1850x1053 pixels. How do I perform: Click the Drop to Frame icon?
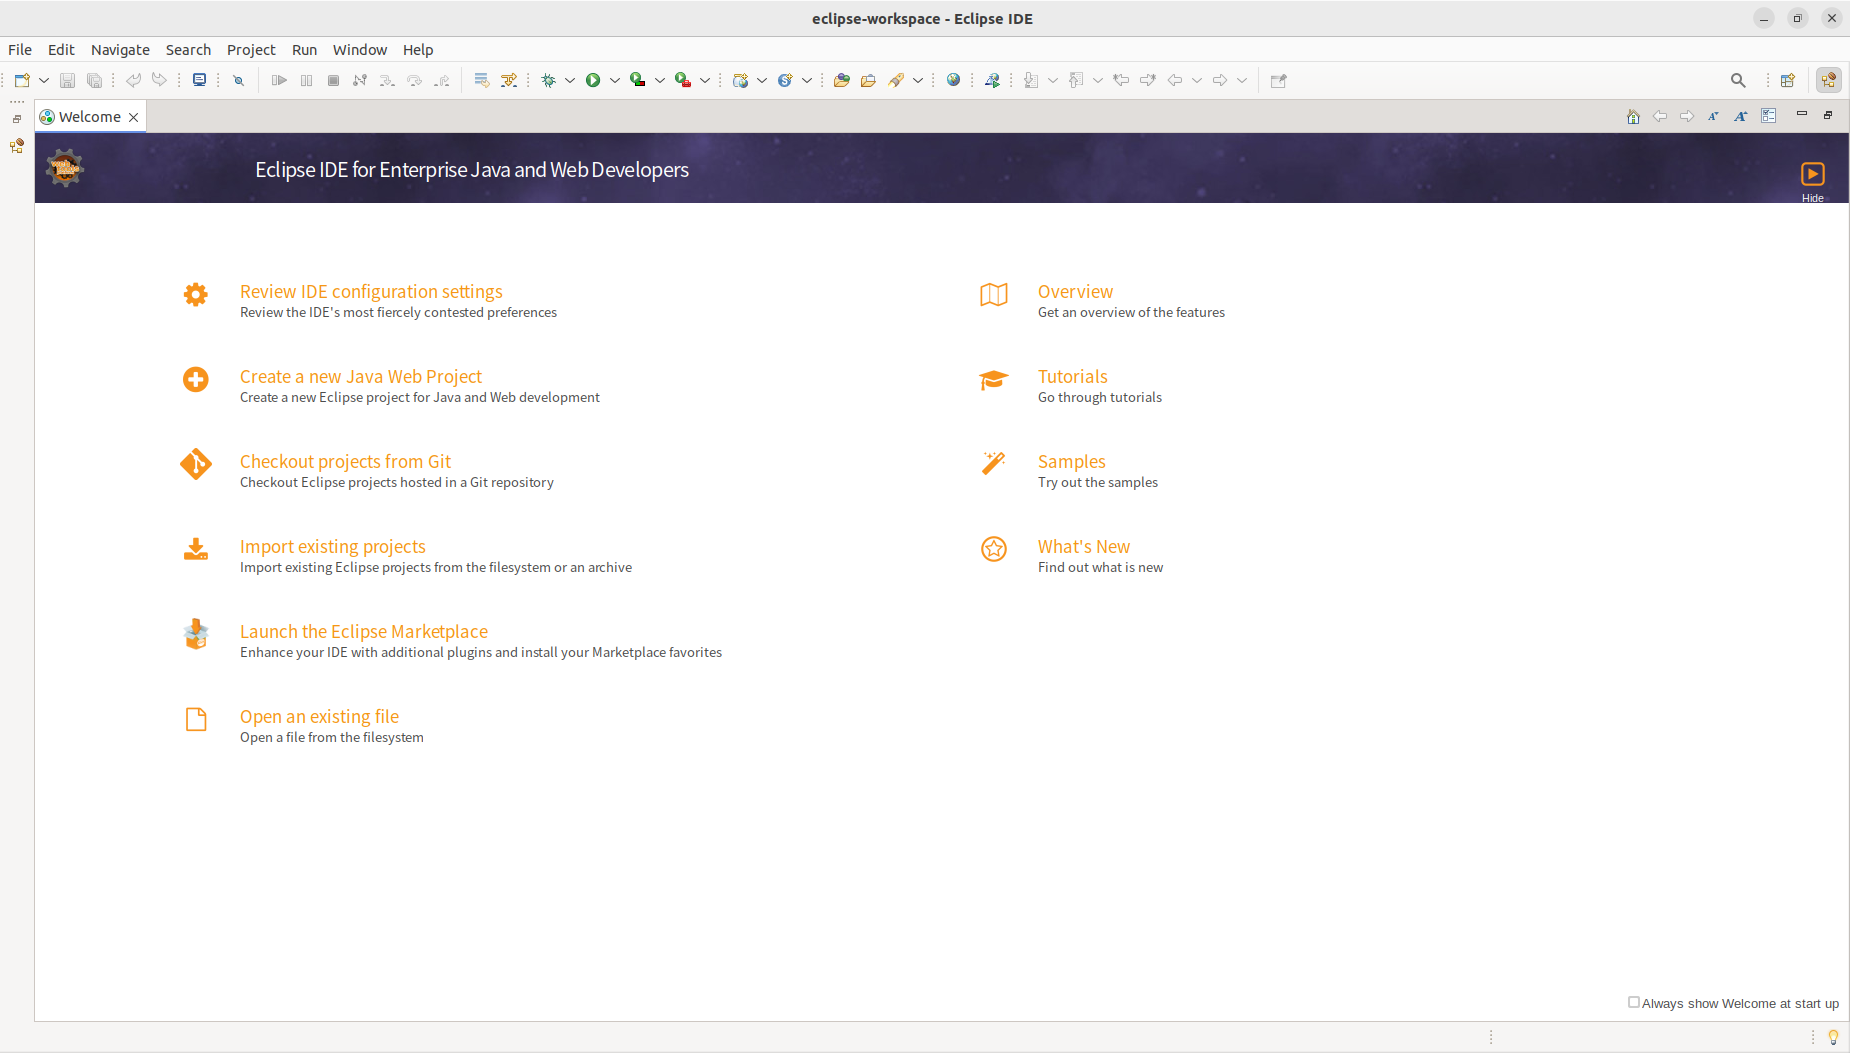coord(481,80)
